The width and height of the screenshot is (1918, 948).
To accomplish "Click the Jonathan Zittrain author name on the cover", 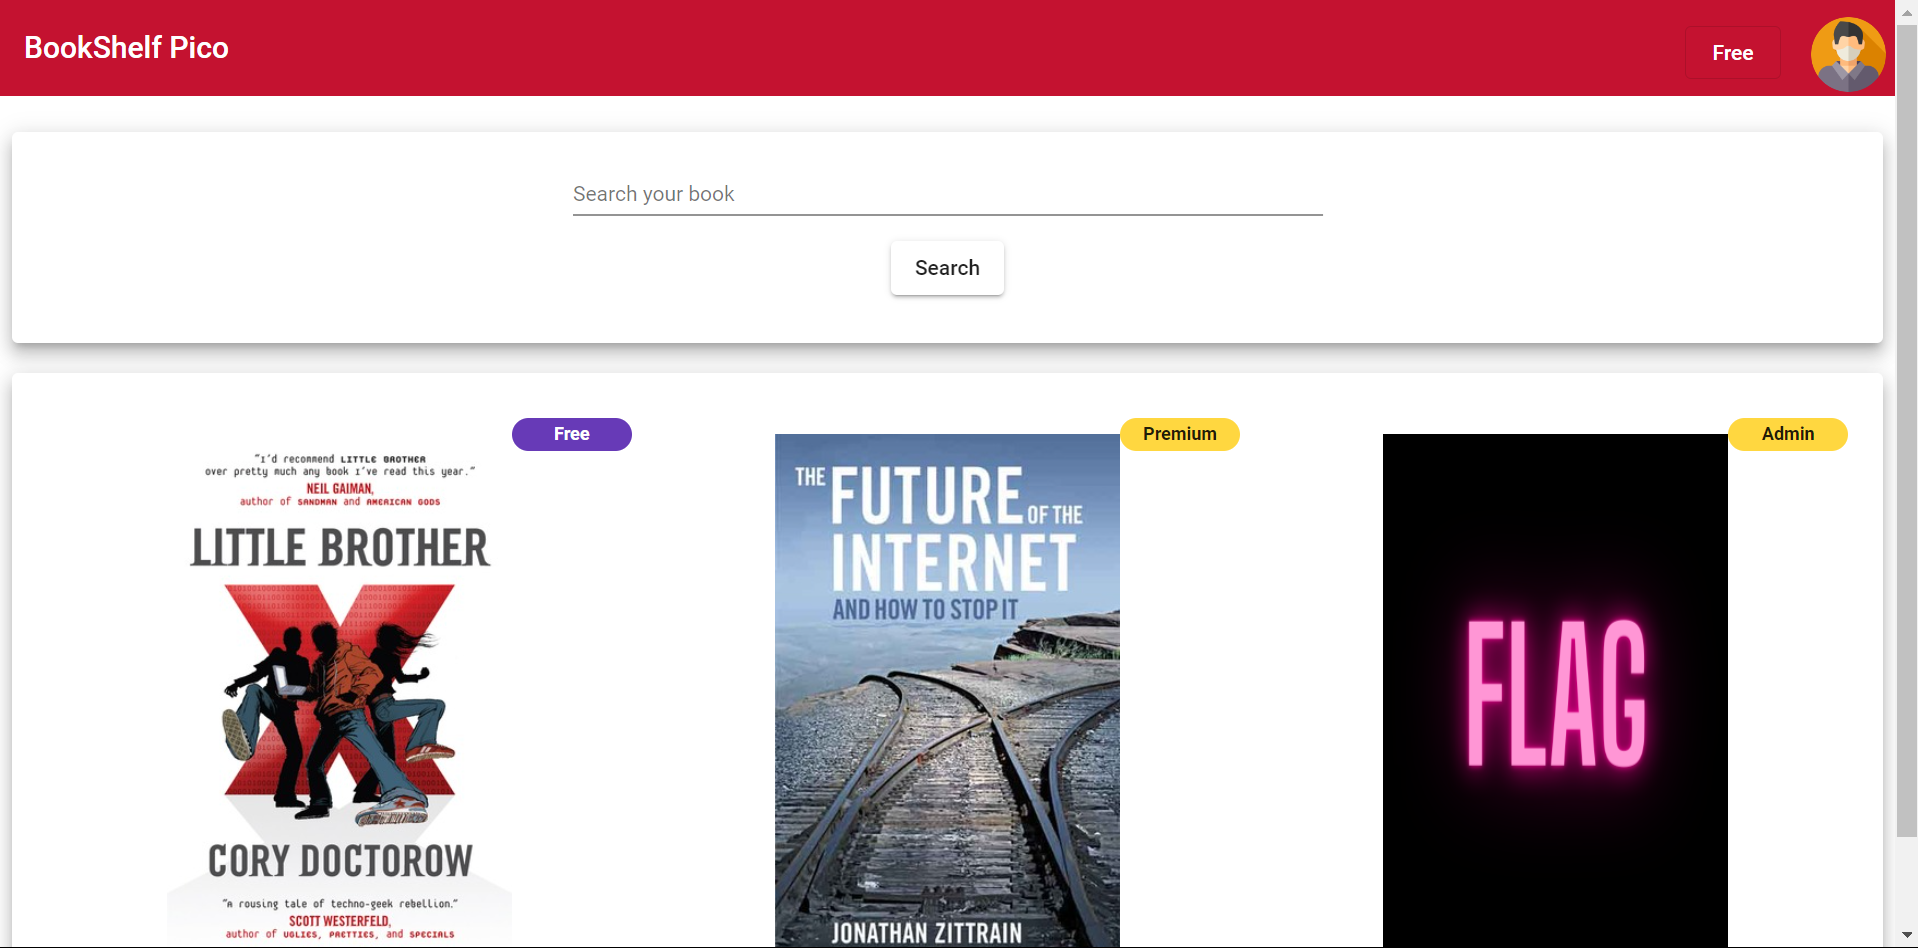I will pos(929,932).
